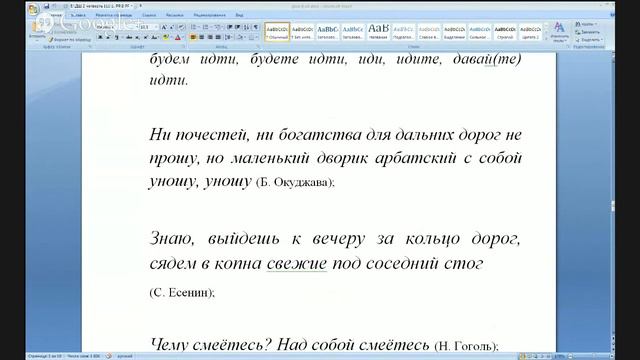
Task: Toggle strikethrough formatting
Action: coord(129,37)
